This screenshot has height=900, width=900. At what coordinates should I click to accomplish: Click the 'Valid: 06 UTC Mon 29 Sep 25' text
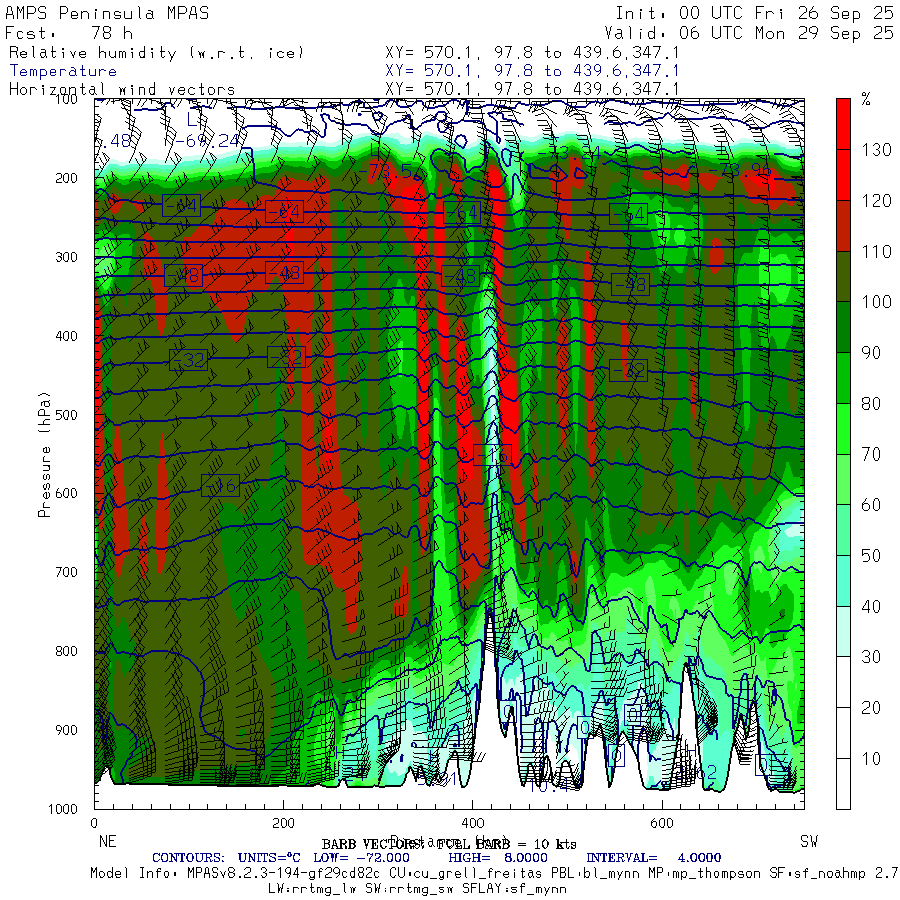click(748, 33)
